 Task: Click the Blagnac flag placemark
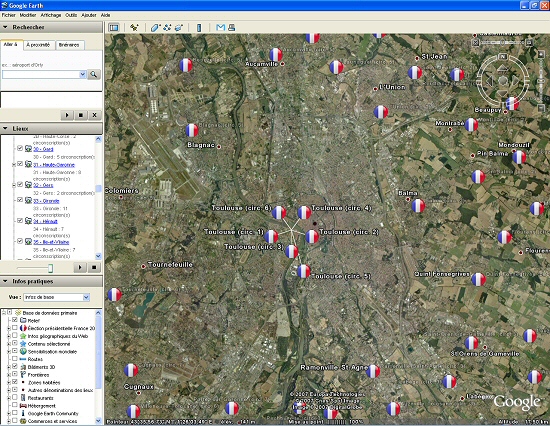192,130
